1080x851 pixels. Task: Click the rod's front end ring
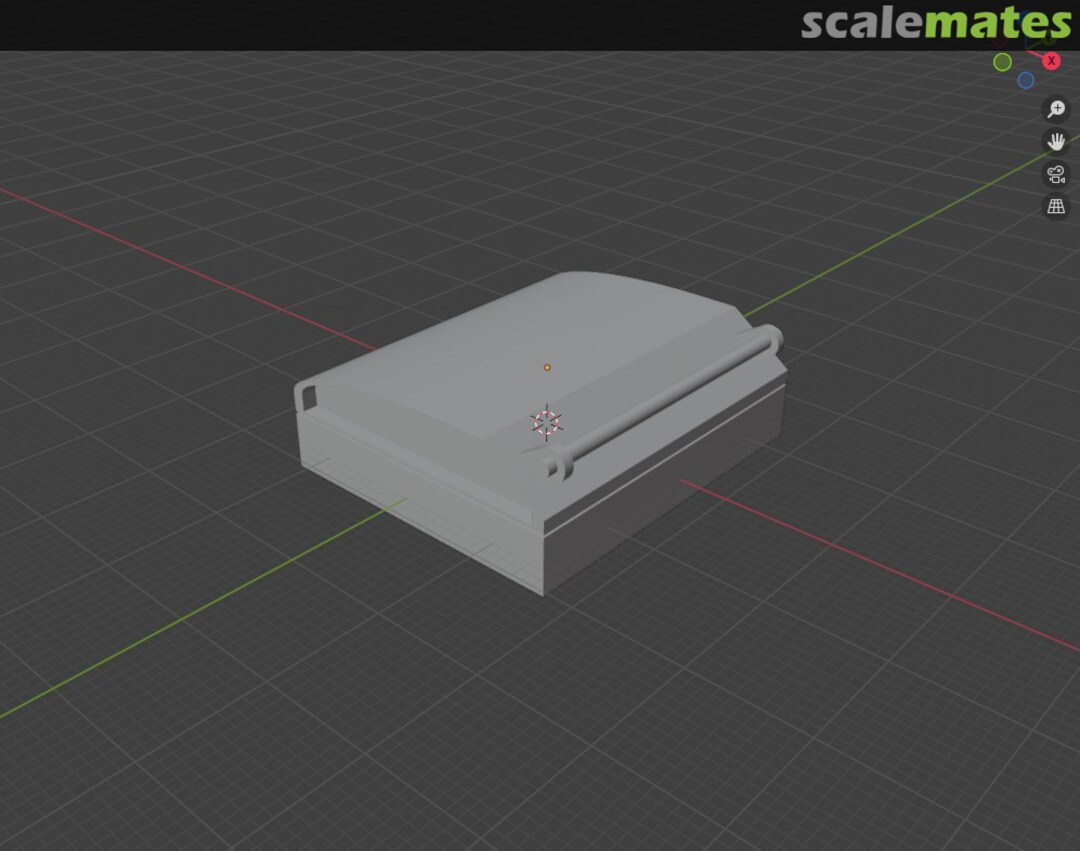(560, 465)
